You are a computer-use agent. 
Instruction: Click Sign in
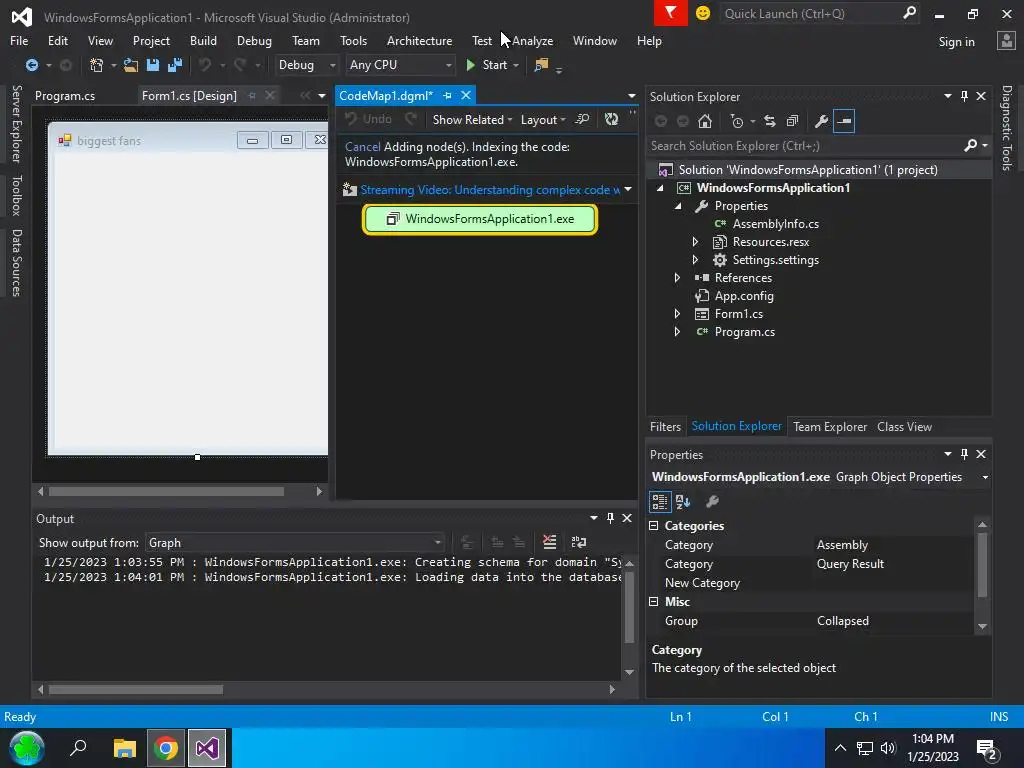pos(956,41)
